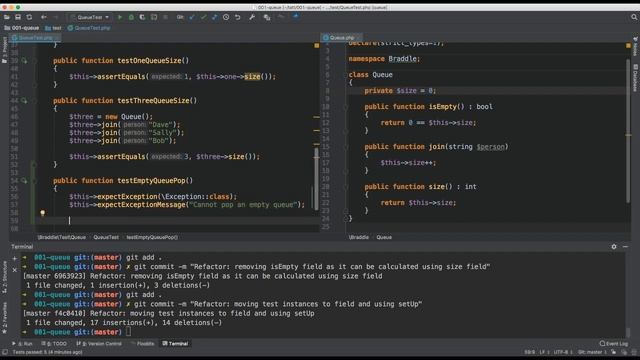Open the QueueTest run configuration dropdown
This screenshot has width=640, height=360.
[x=90, y=17]
